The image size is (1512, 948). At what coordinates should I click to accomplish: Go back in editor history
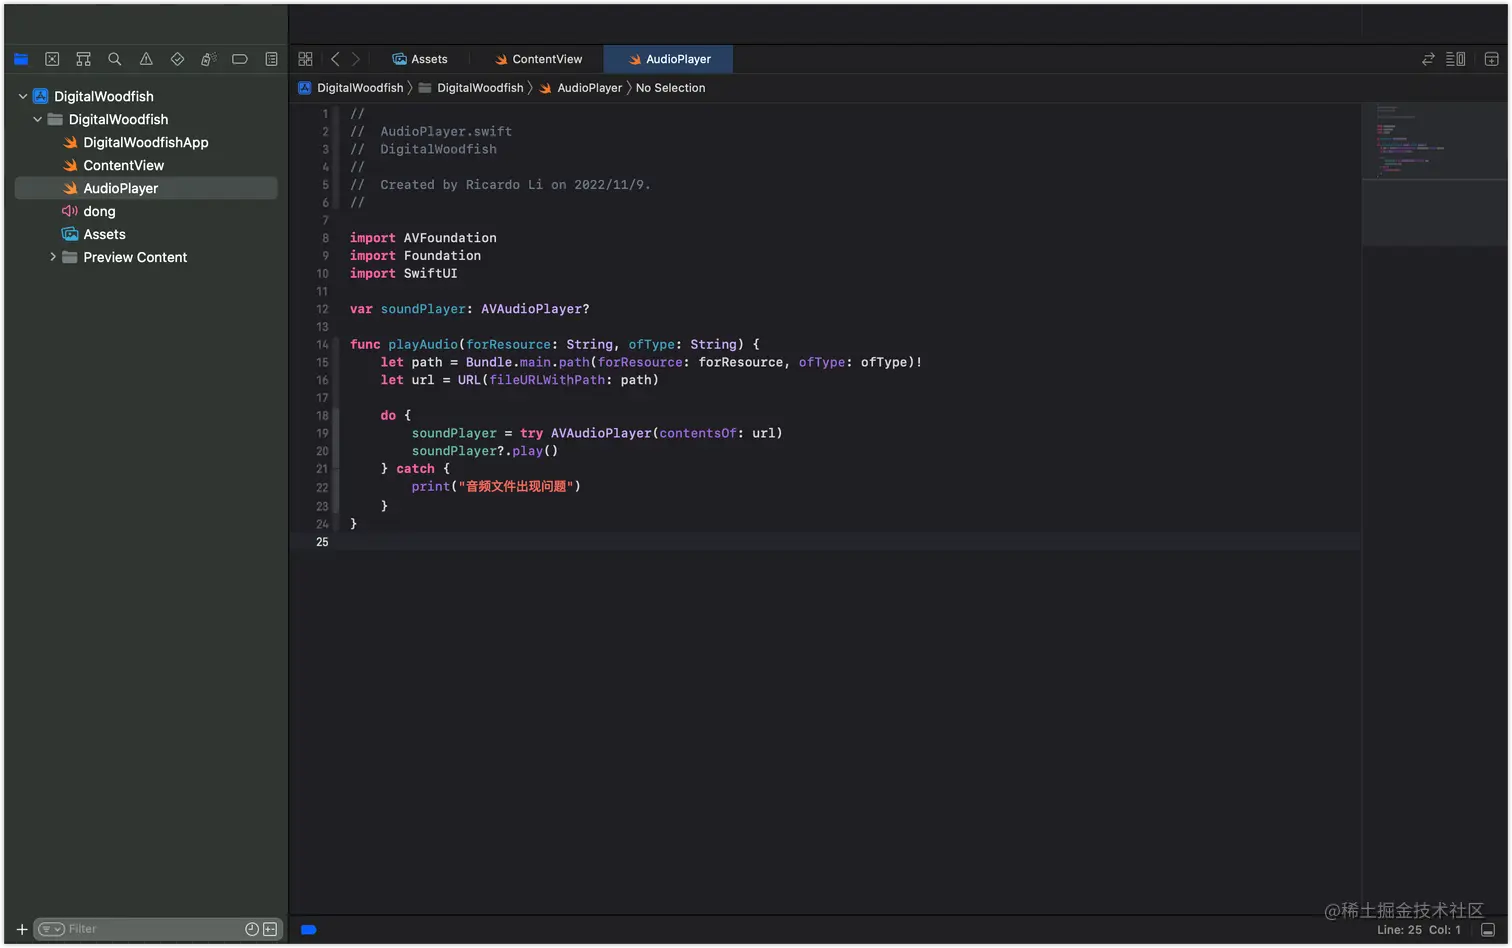coord(335,59)
